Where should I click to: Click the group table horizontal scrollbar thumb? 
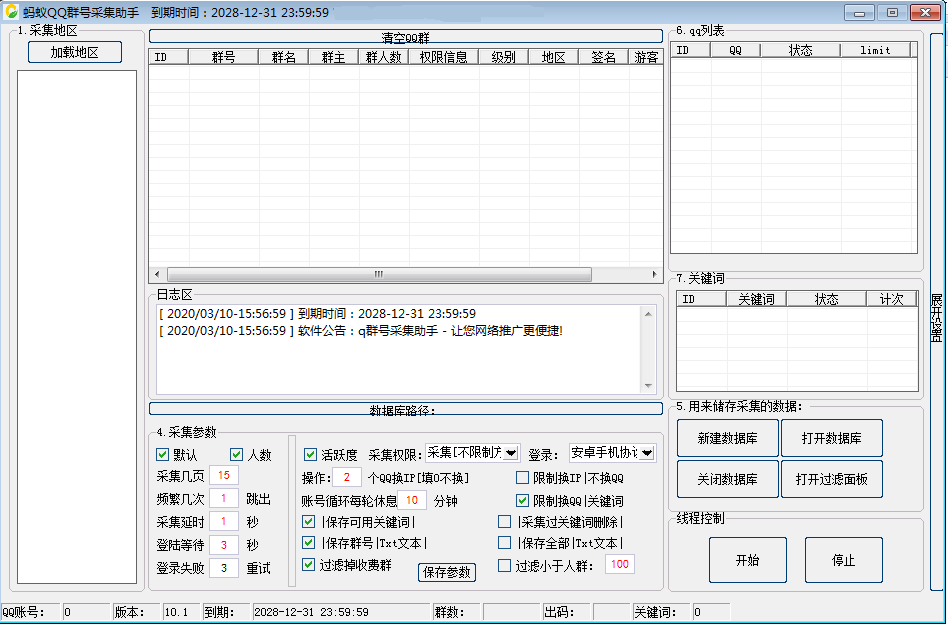pyautogui.click(x=379, y=275)
